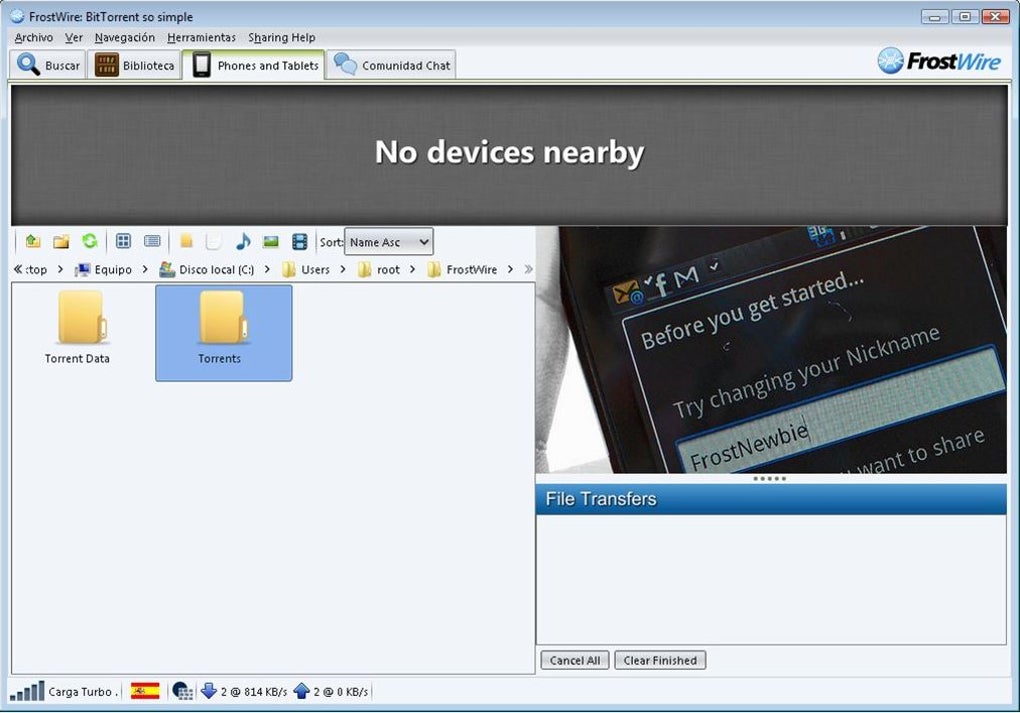Open the Sort Name Asc dropdown
The width and height of the screenshot is (1020, 713).
tap(388, 242)
